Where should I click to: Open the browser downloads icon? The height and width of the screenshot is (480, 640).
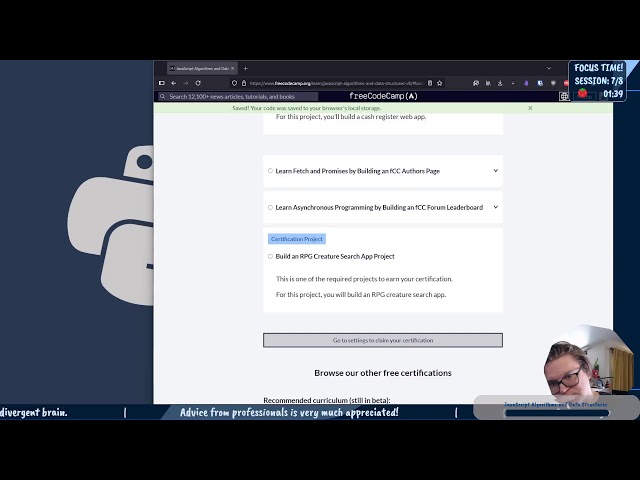[x=500, y=83]
